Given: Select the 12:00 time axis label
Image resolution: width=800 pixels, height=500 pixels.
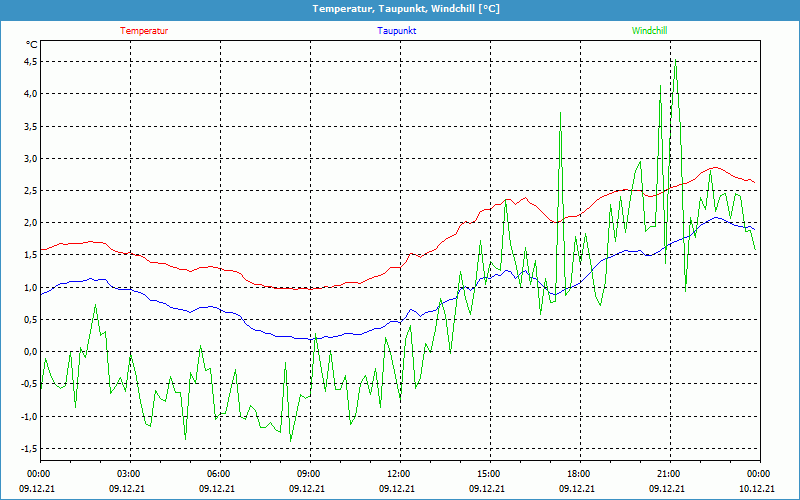Looking at the screenshot, I should (398, 474).
